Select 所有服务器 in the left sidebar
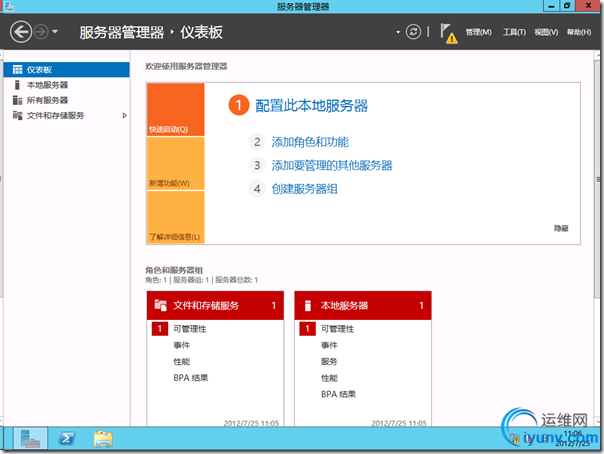Image resolution: width=604 pixels, height=454 pixels. click(67, 101)
